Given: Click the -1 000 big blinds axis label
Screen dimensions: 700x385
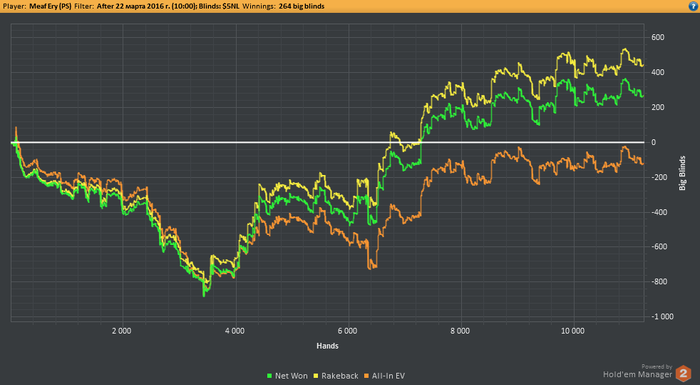Looking at the screenshot, I should point(662,317).
